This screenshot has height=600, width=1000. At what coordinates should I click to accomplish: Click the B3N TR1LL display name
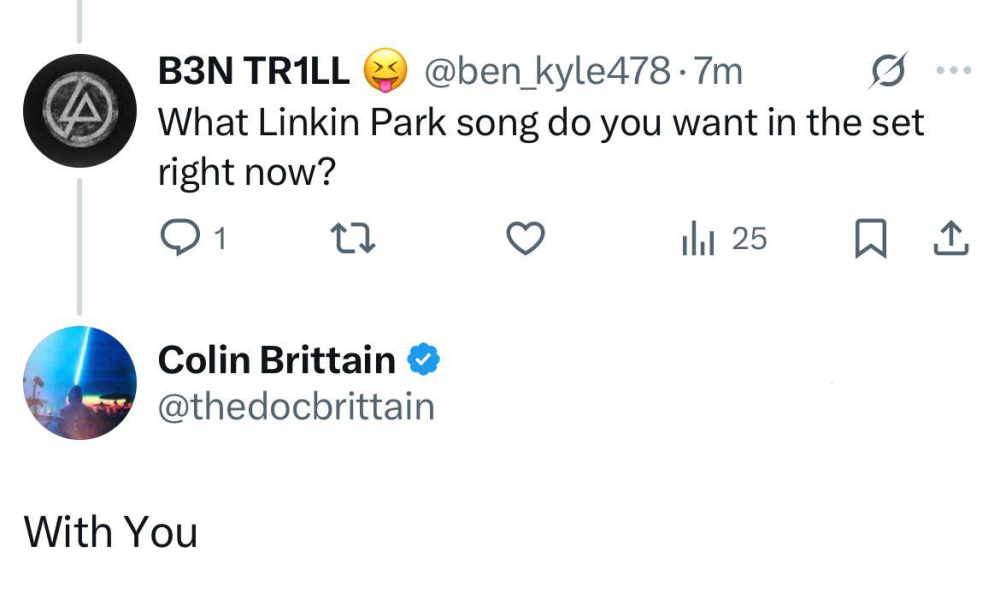(254, 71)
